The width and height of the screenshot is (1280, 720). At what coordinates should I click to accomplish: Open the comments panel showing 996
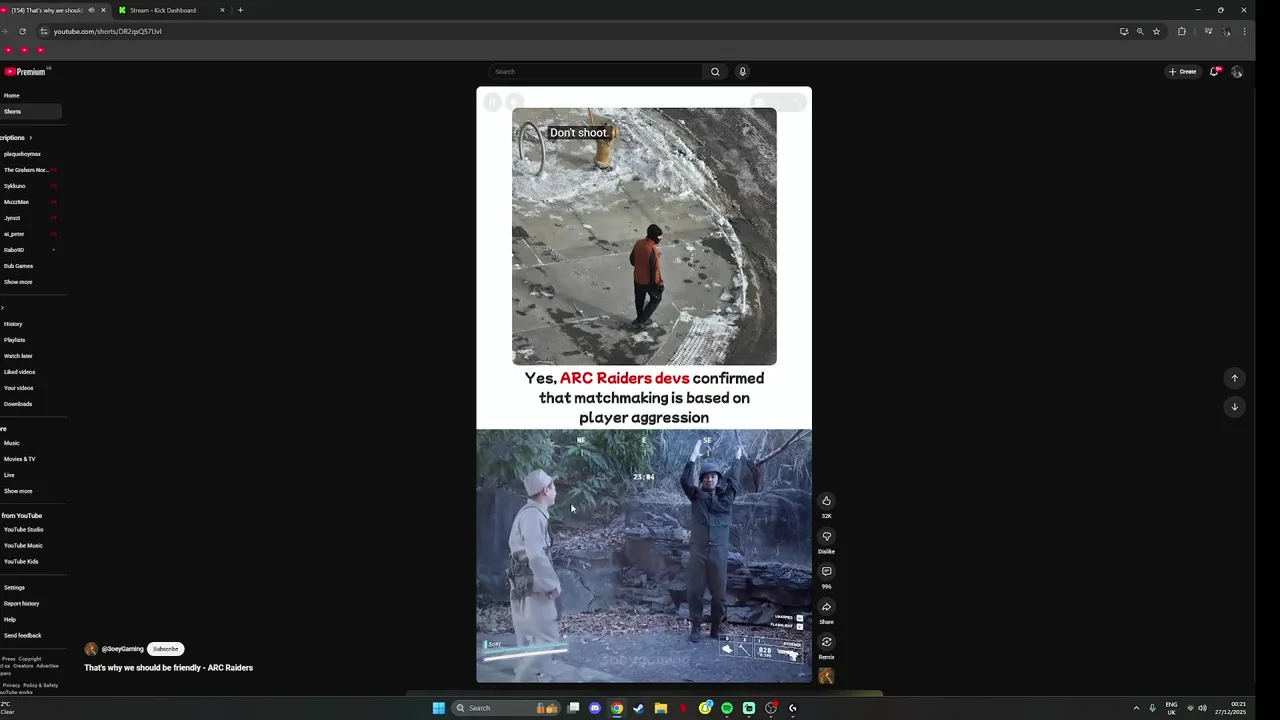pos(826,572)
